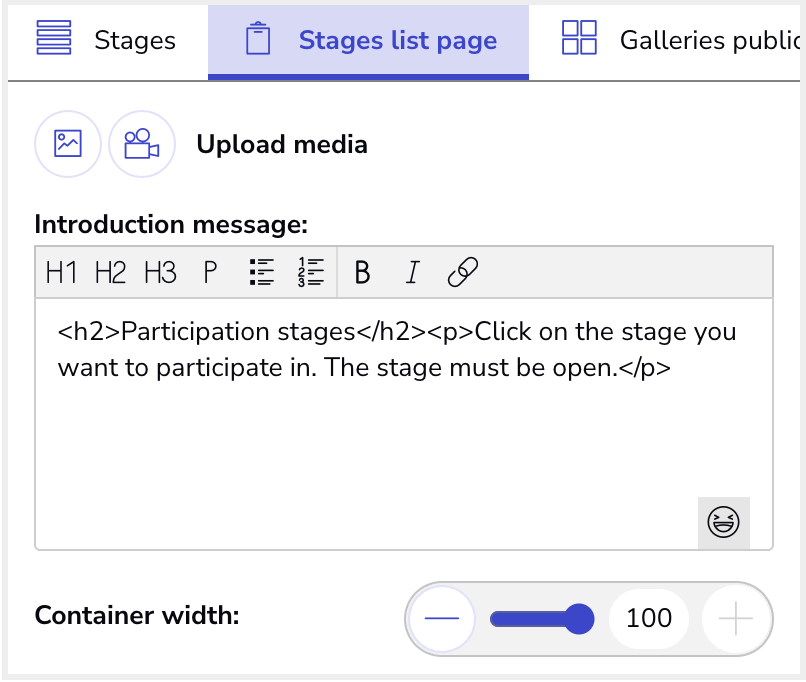Insert a hyperlink with the chain icon
Screen dimensions: 806x682
[x=463, y=272]
